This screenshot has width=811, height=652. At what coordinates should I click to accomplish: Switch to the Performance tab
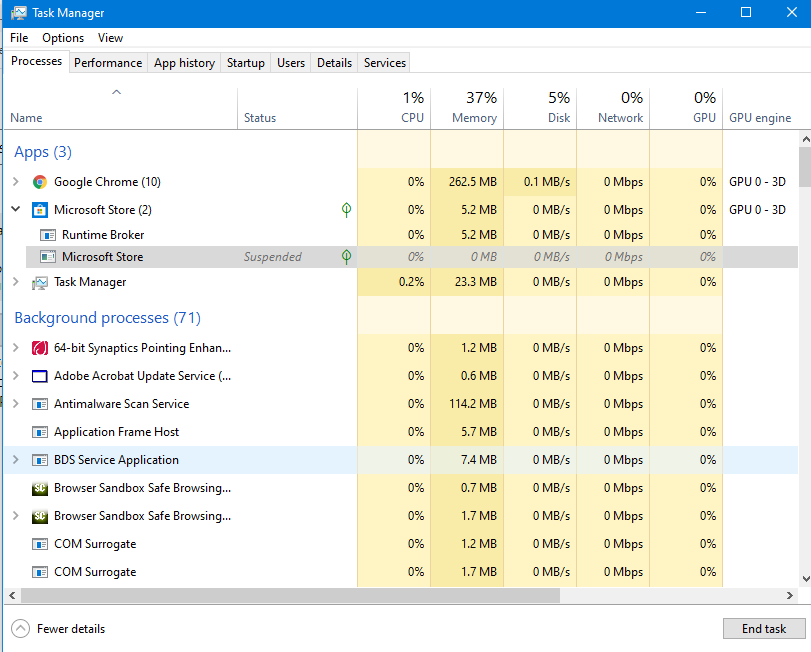pos(108,63)
